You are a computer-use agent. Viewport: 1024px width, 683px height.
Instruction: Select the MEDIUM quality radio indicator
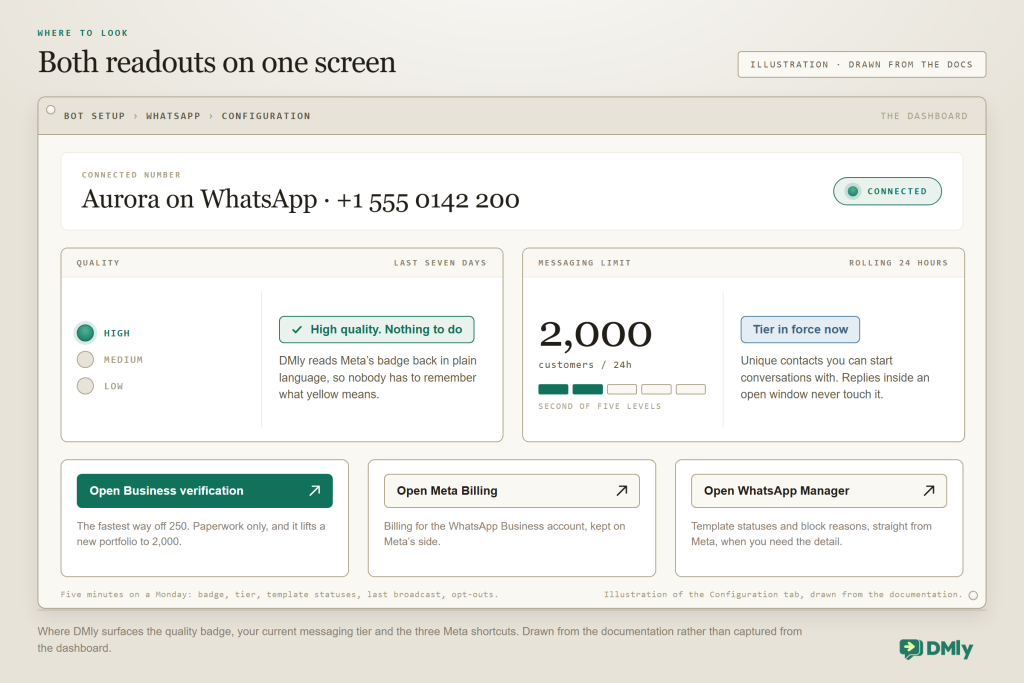(86, 360)
